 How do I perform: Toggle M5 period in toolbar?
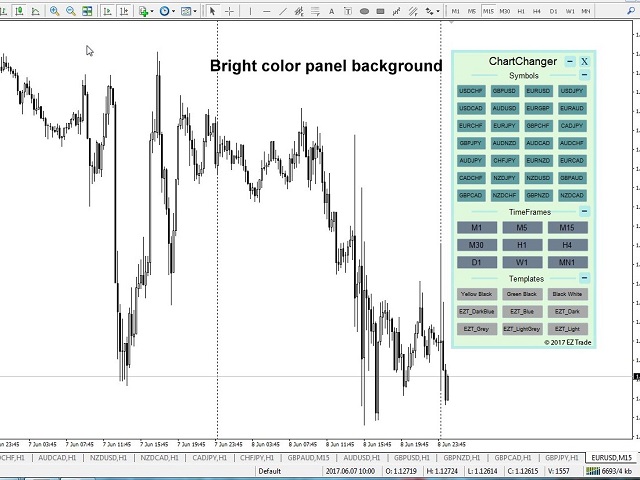[x=472, y=11]
